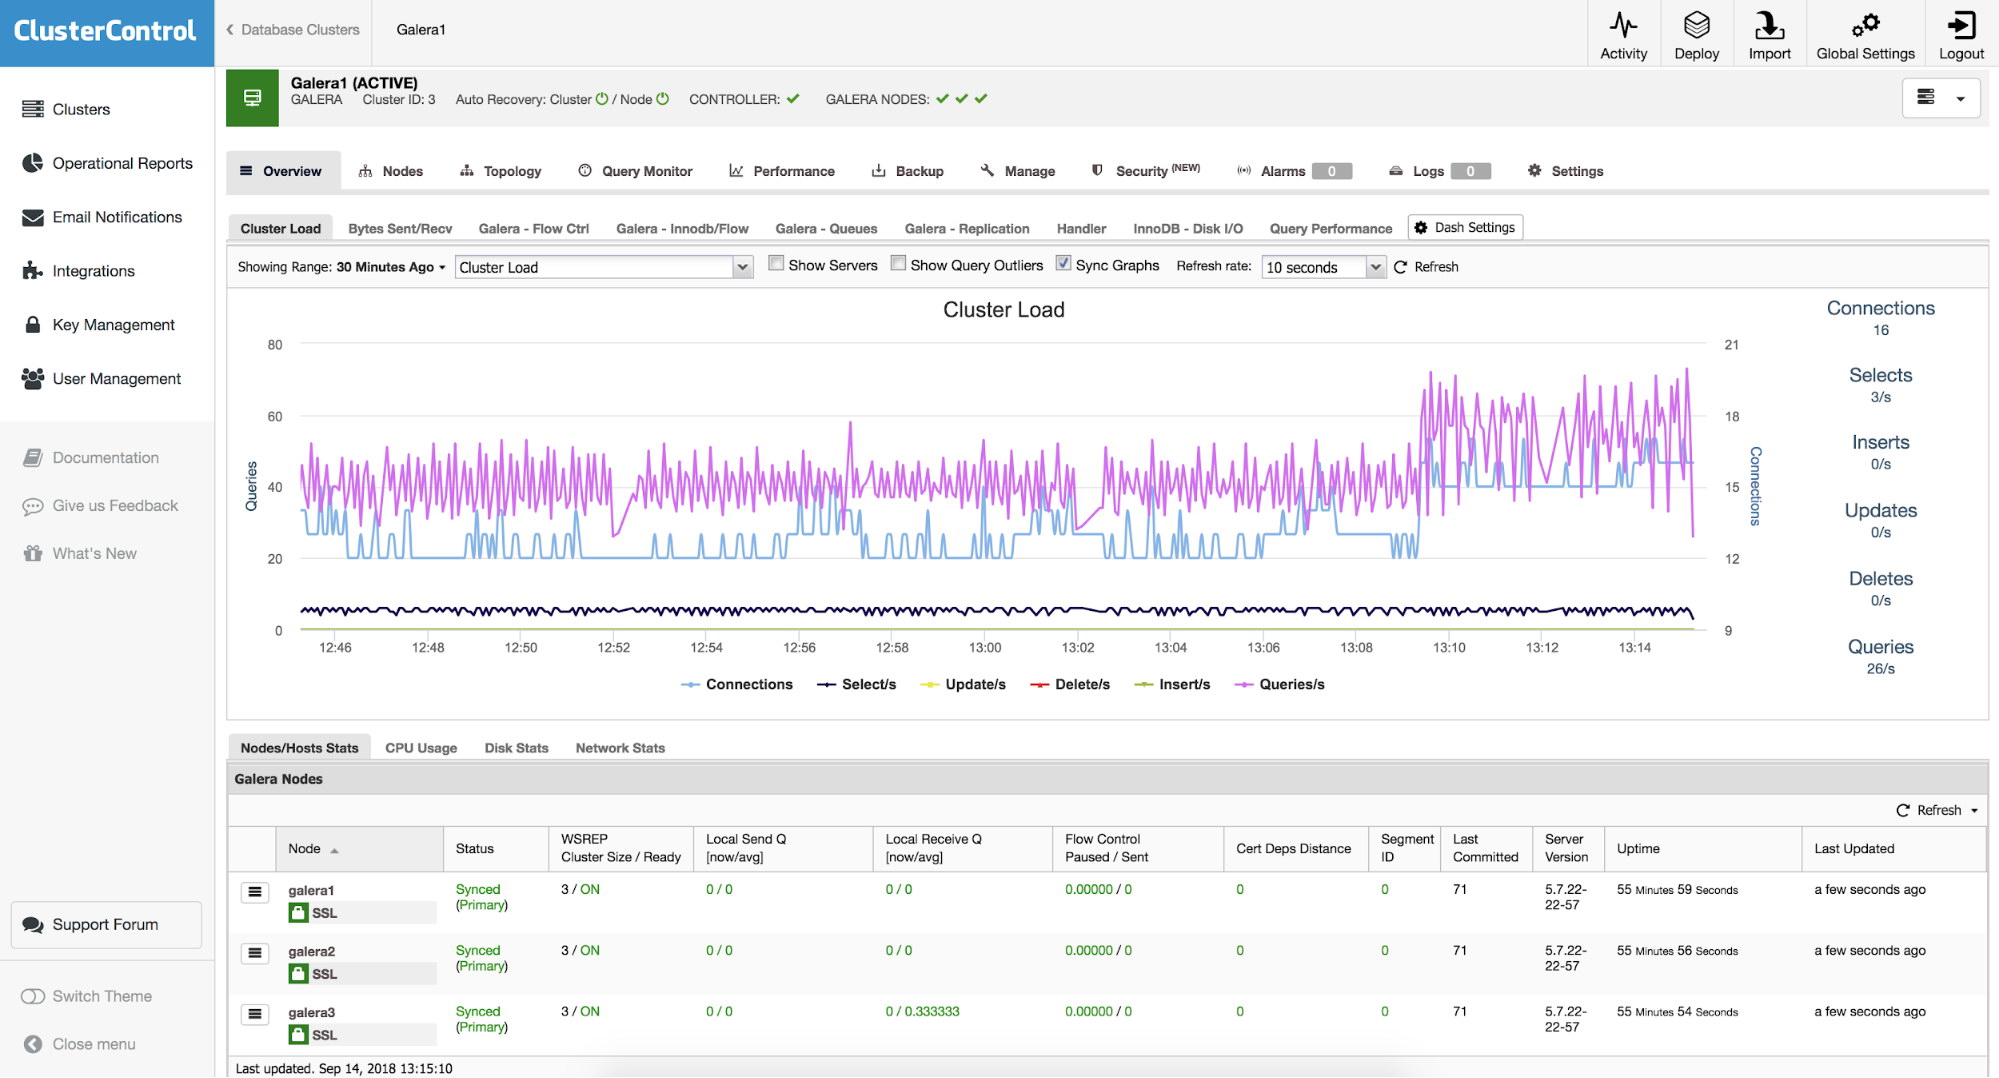Toggle Queries/s series in chart legend

(x=1280, y=684)
